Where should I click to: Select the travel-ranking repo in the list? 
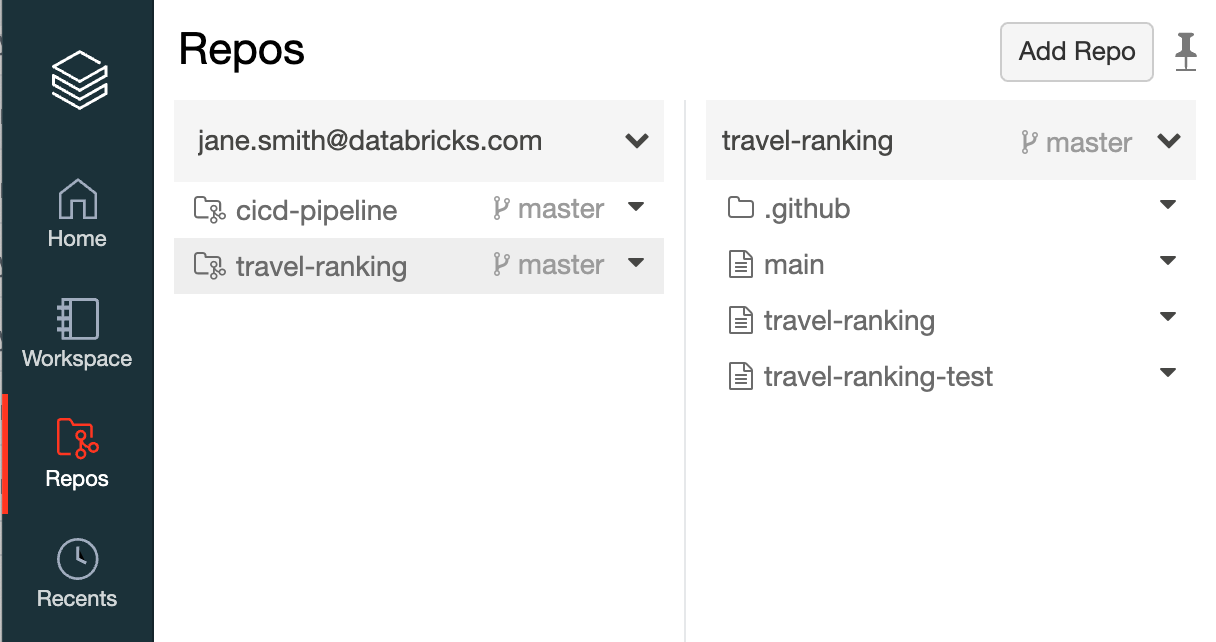321,266
